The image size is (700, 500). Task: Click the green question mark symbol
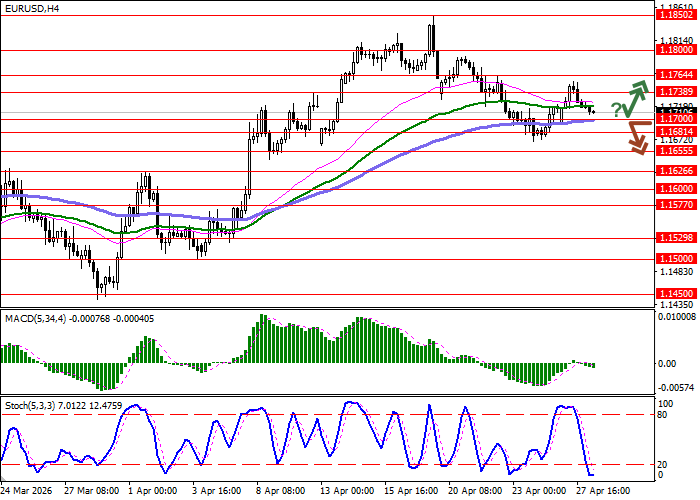pos(615,108)
